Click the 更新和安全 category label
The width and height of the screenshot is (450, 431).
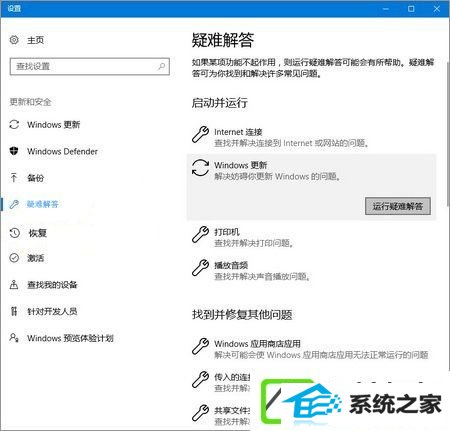[x=30, y=102]
